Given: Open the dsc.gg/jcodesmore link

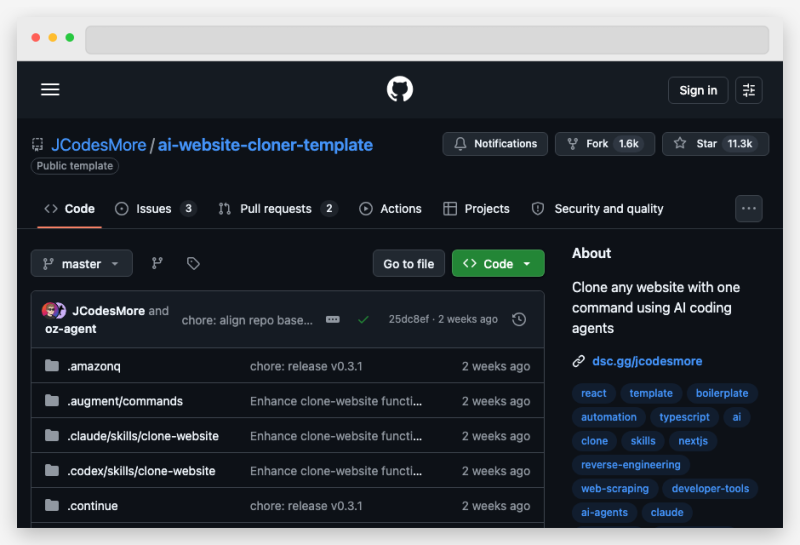Looking at the screenshot, I should coord(647,361).
